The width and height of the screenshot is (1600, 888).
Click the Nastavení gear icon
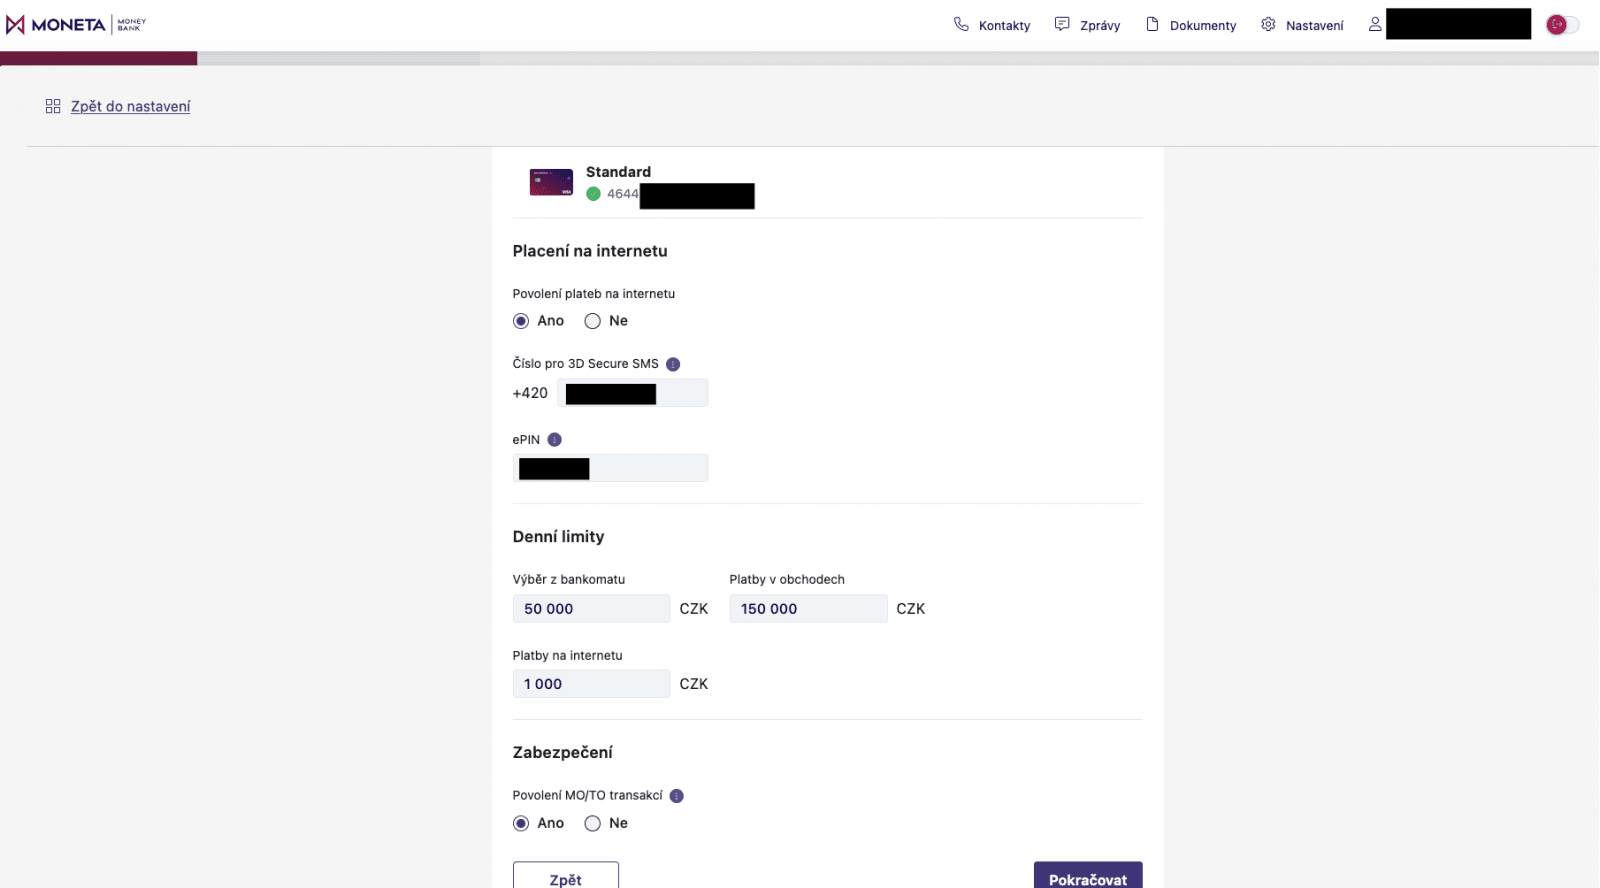tap(1268, 24)
